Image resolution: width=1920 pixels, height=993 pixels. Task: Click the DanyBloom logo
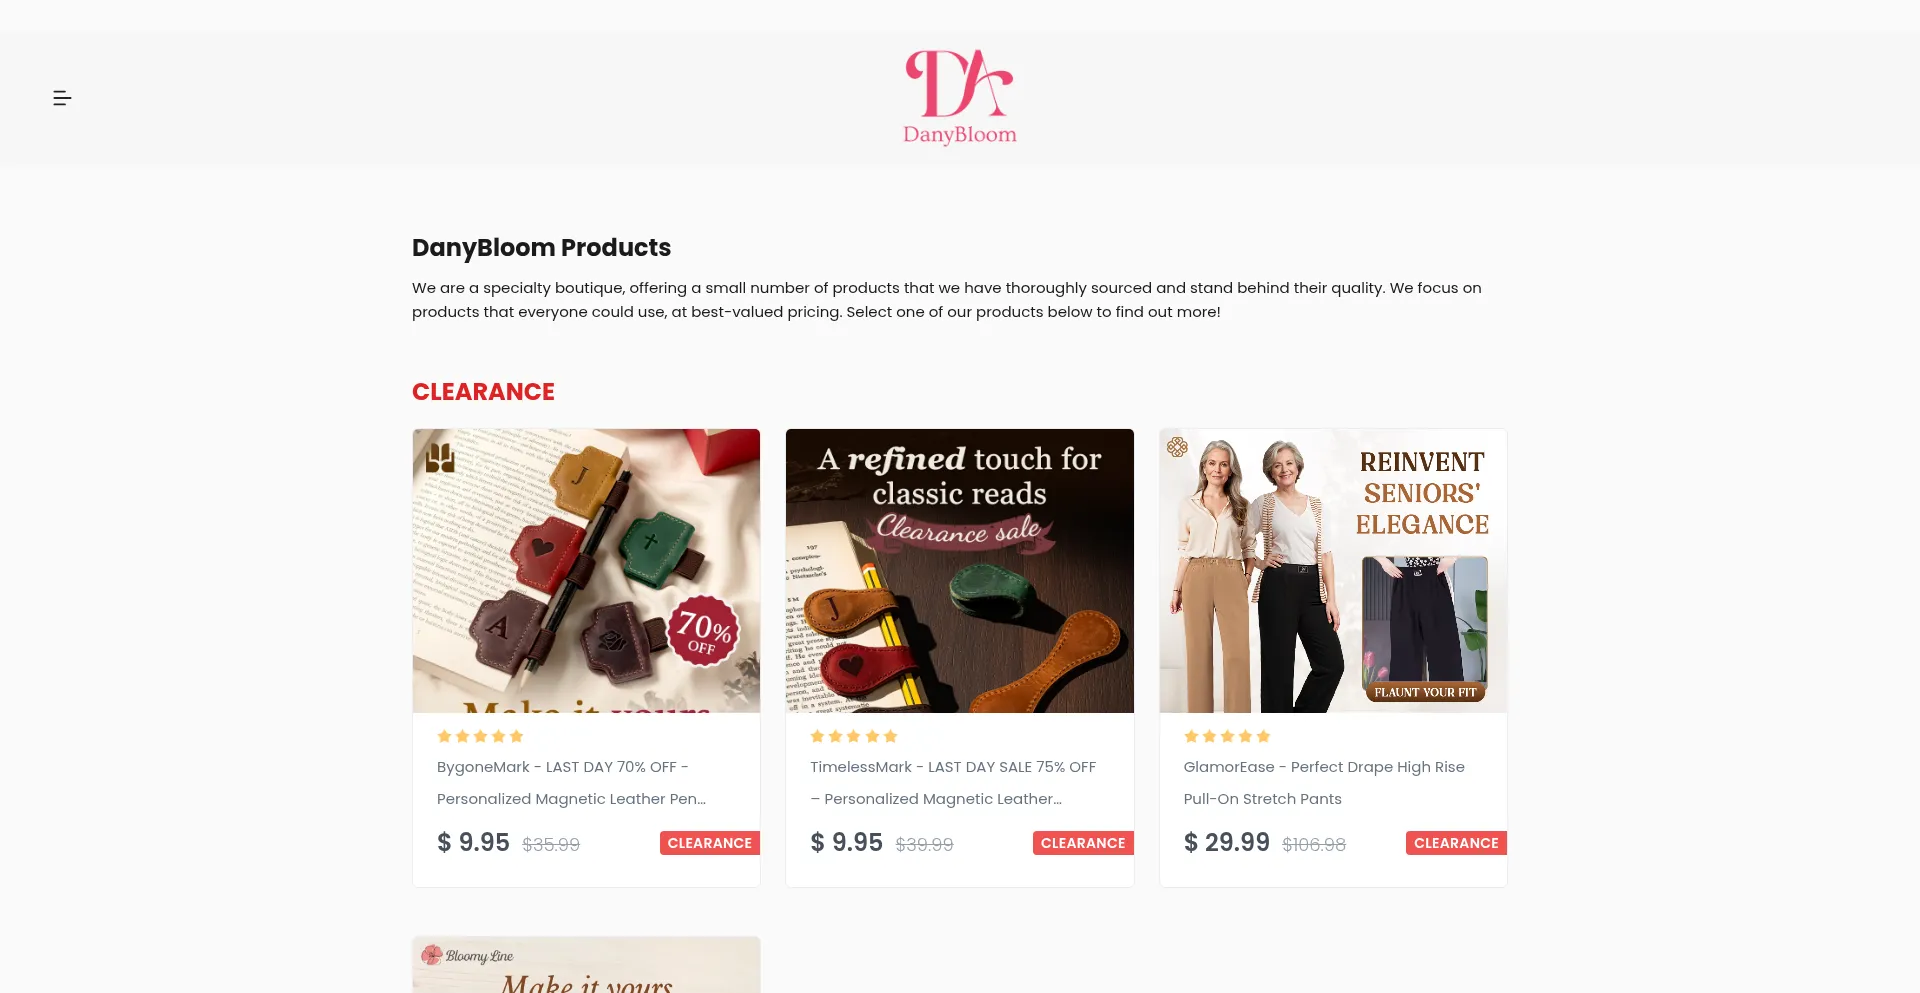(959, 98)
